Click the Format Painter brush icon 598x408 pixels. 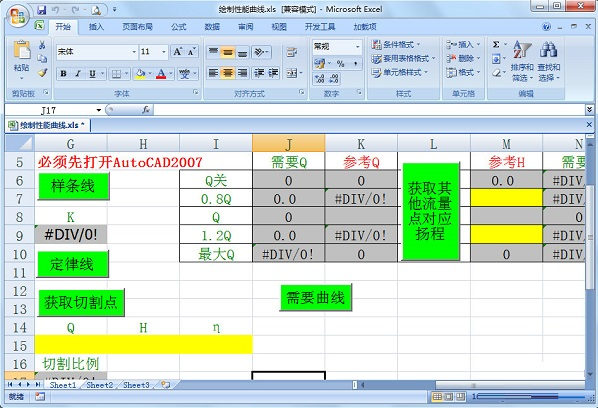(42, 72)
